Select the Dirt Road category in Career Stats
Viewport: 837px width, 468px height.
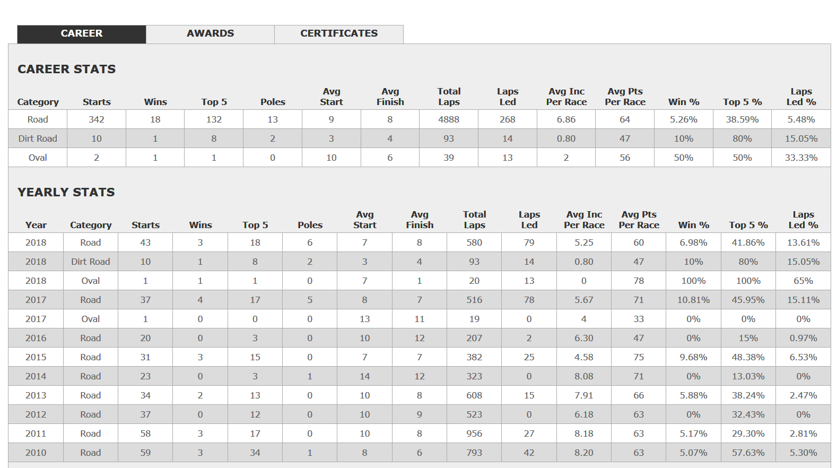coord(37,139)
